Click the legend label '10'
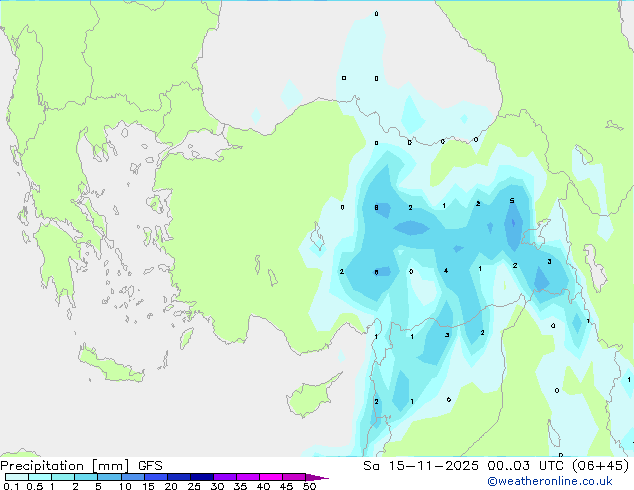Image resolution: width=634 pixels, height=490 pixels. (x=125, y=486)
